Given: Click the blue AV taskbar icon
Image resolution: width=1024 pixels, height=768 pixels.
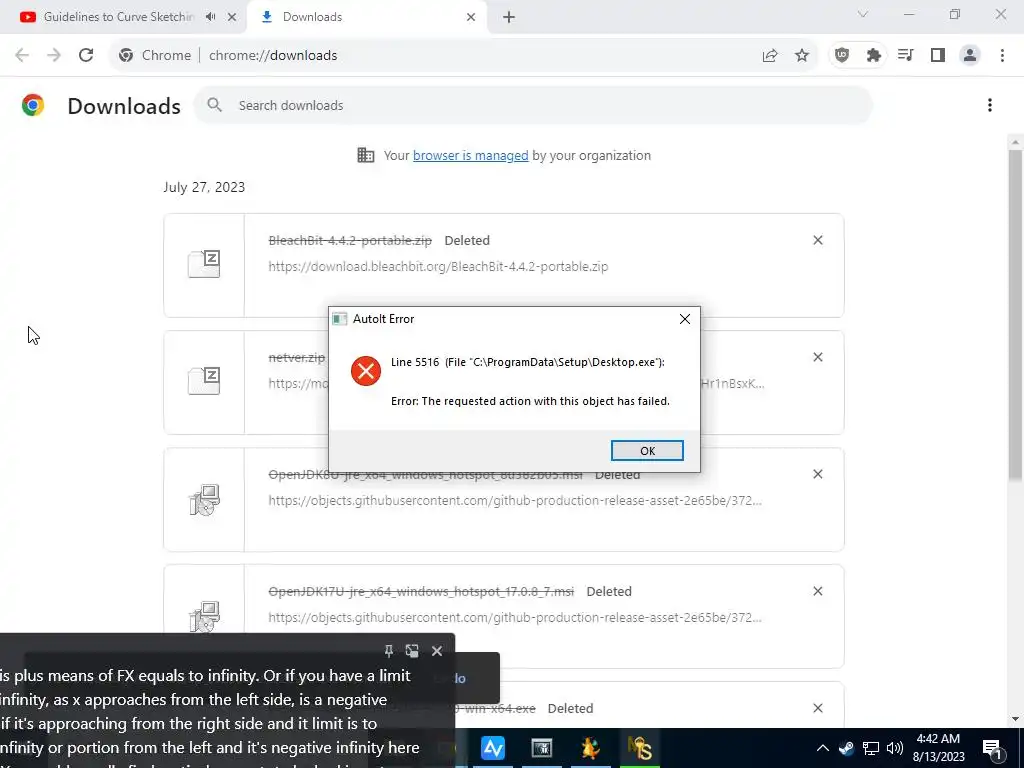Looking at the screenshot, I should (x=493, y=748).
